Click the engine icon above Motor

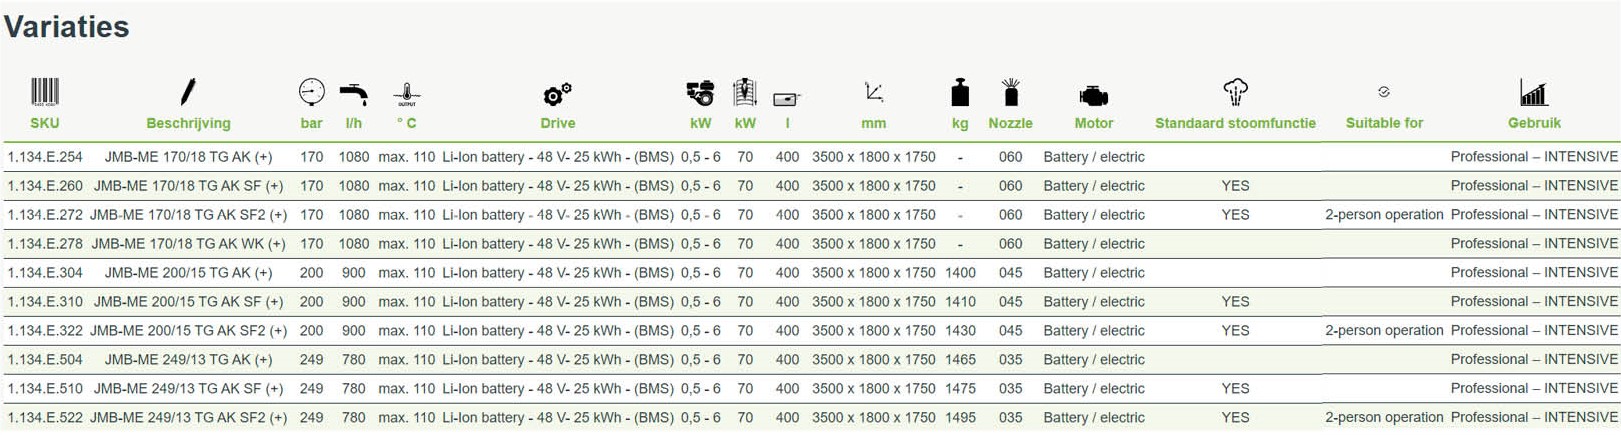1093,96
